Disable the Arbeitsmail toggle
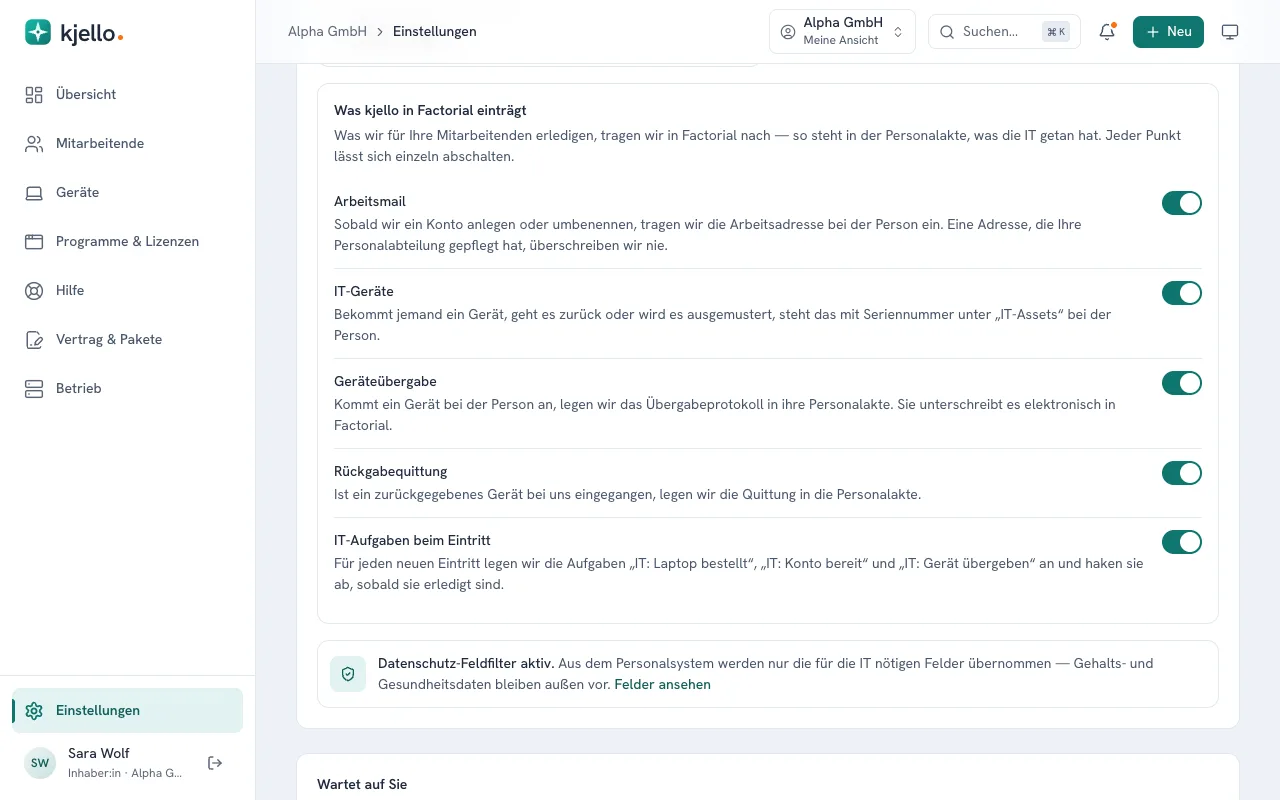The width and height of the screenshot is (1280, 800). [1182, 203]
